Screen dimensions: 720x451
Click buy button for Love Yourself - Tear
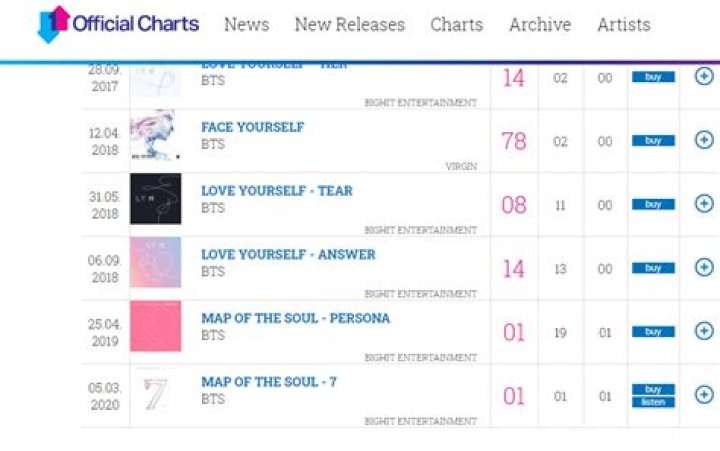(x=653, y=204)
